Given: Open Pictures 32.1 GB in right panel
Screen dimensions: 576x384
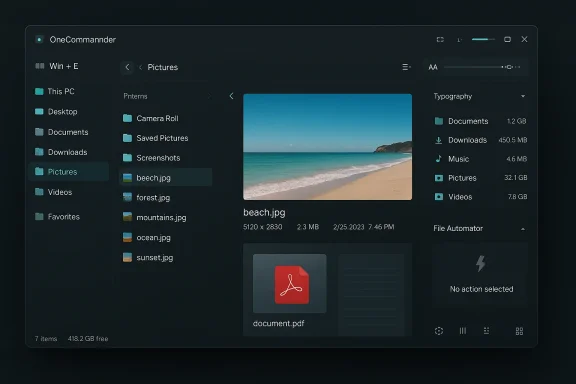Looking at the screenshot, I should [x=480, y=178].
